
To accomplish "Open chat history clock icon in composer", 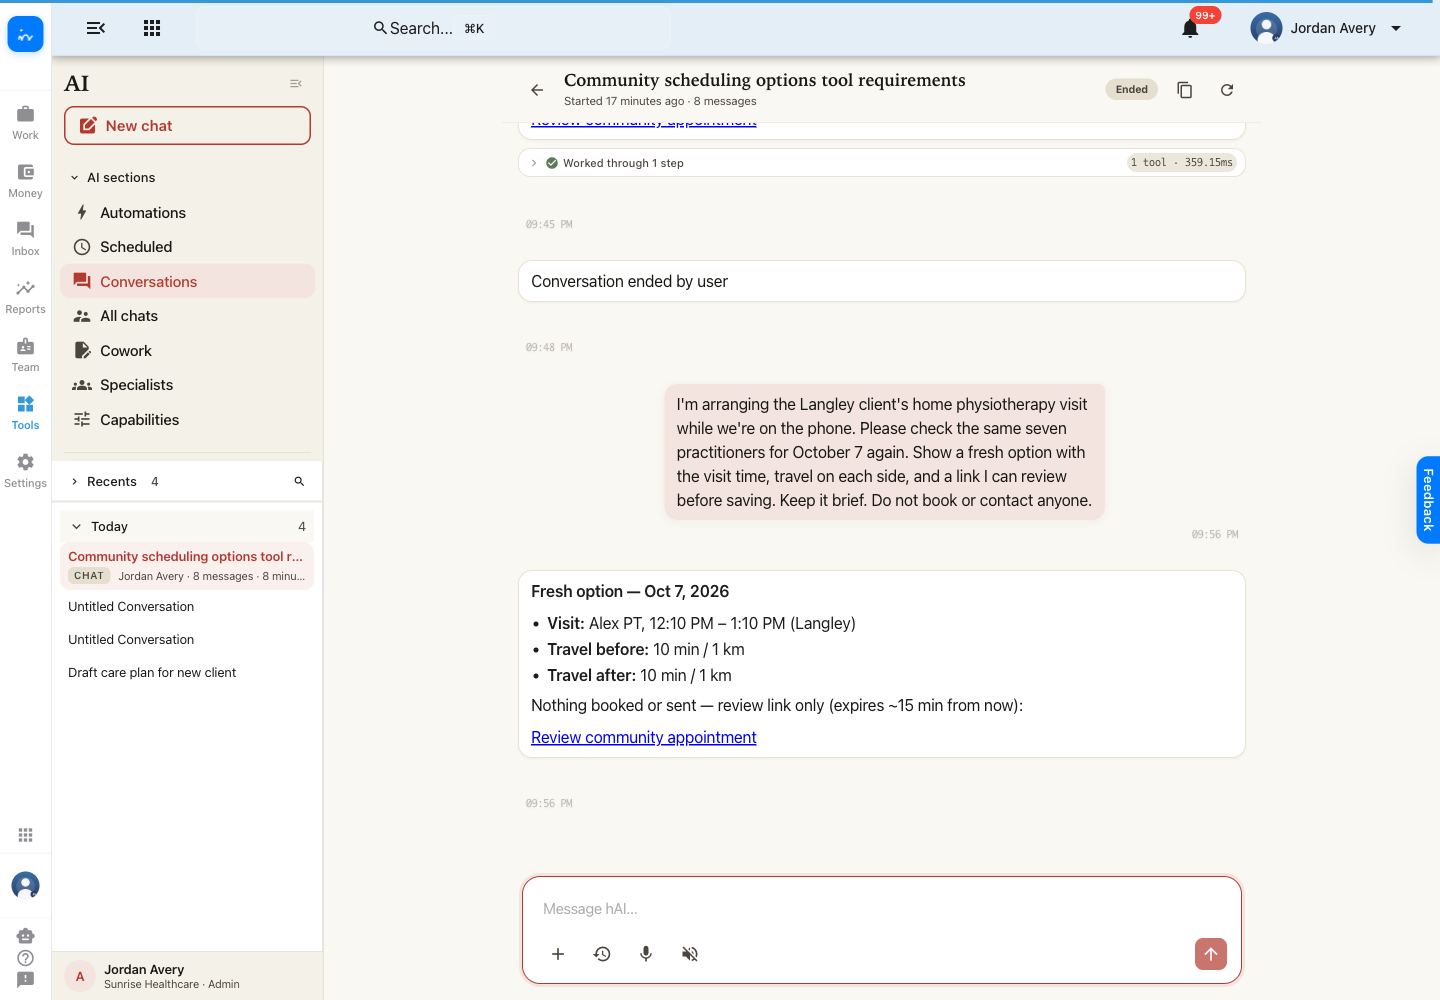I will tap(602, 954).
